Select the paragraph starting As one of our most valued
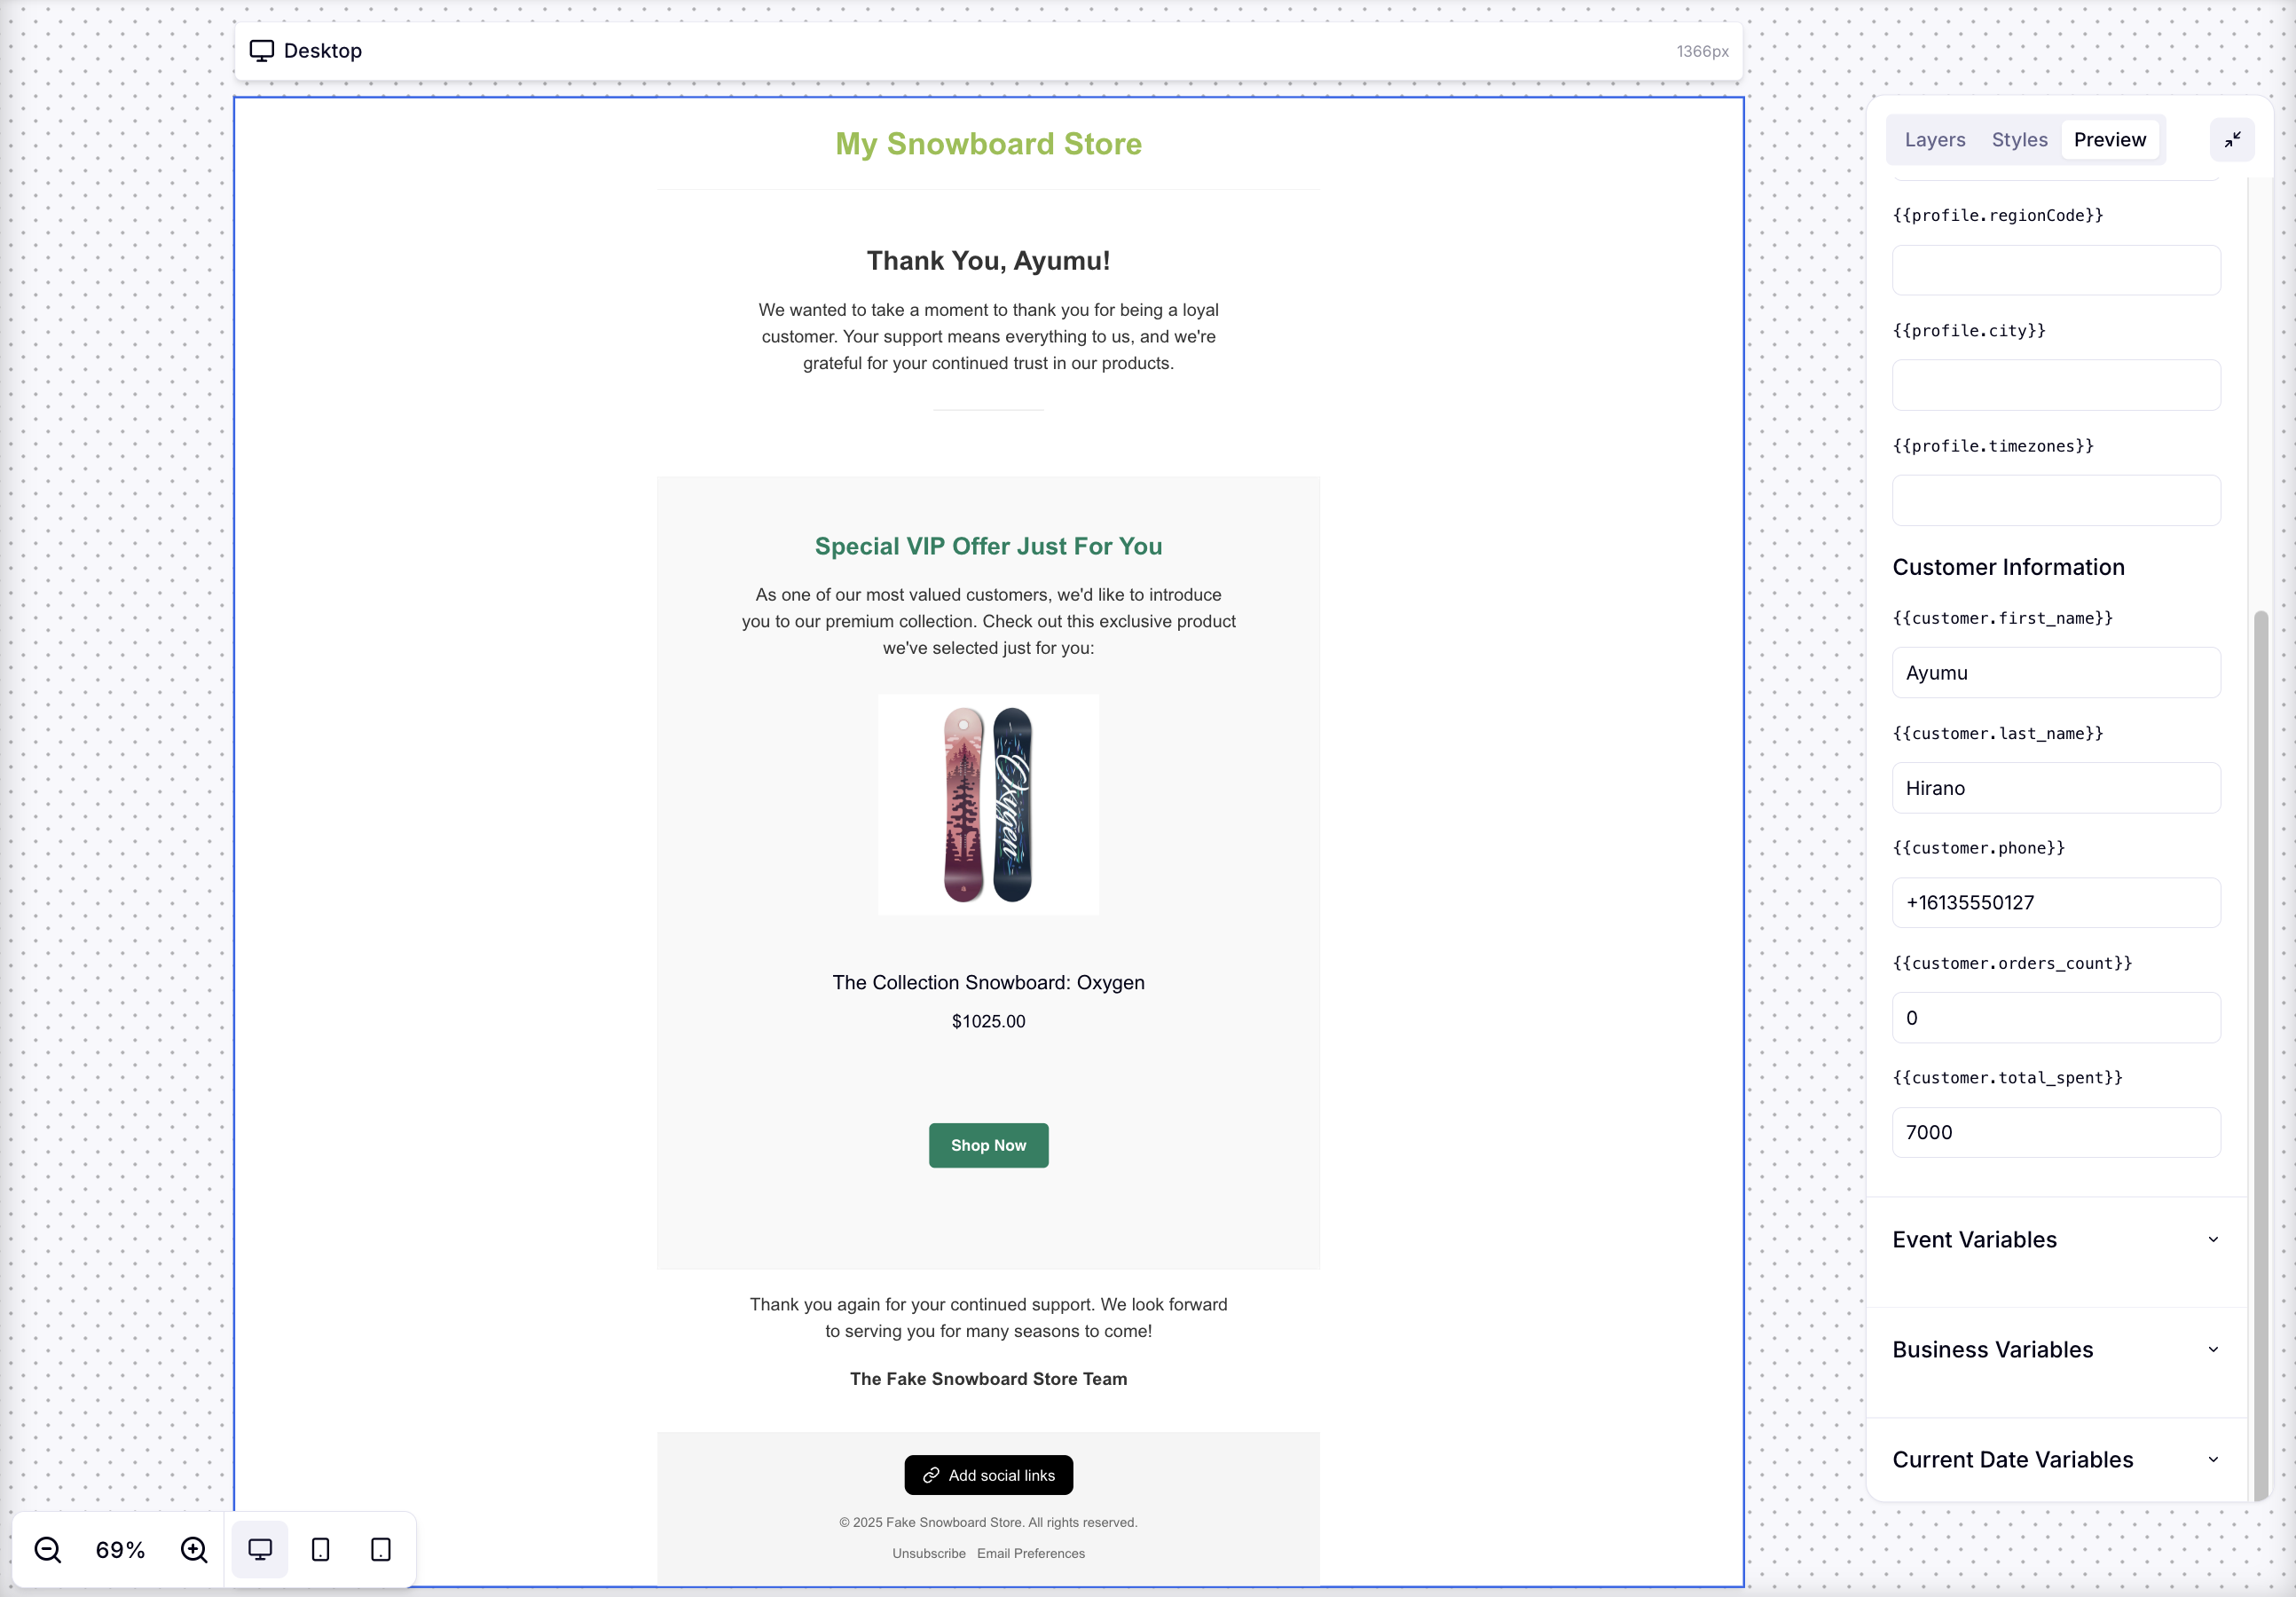The image size is (2296, 1597). tap(988, 621)
